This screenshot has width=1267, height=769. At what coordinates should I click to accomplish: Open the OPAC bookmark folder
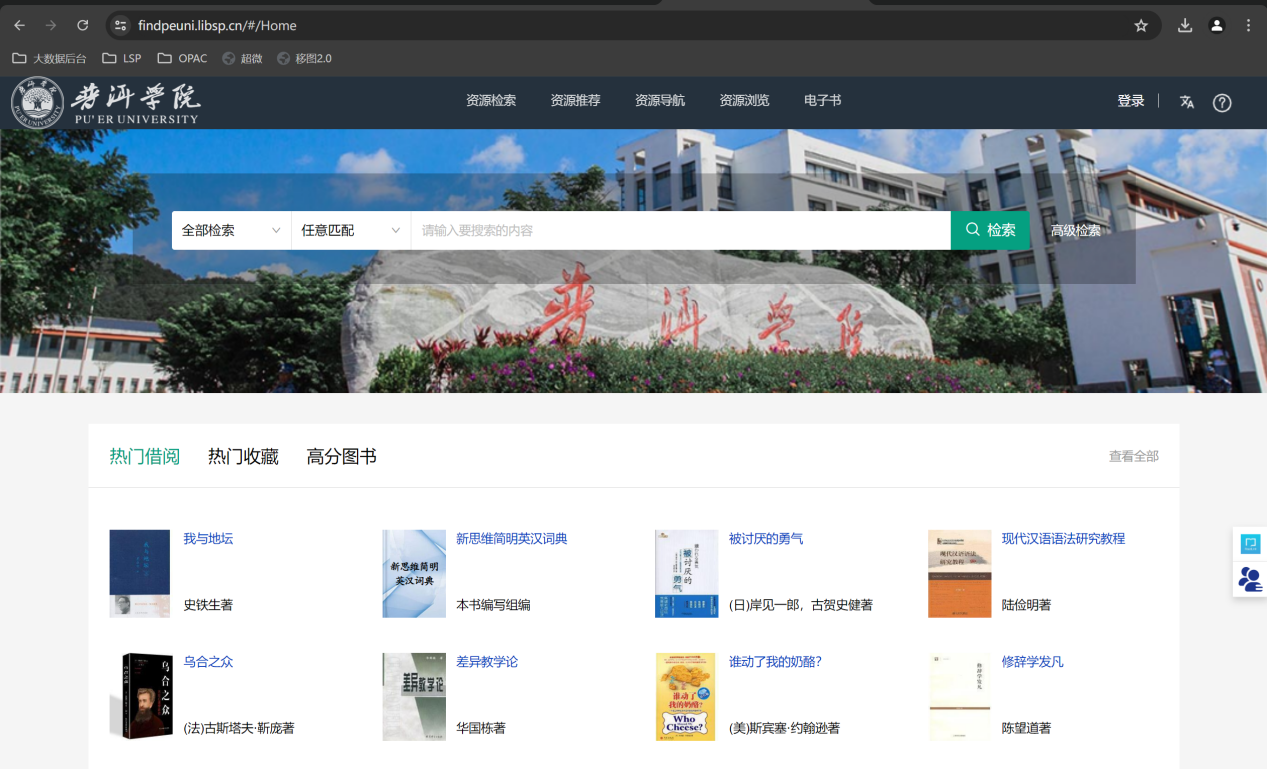pyautogui.click(x=182, y=58)
